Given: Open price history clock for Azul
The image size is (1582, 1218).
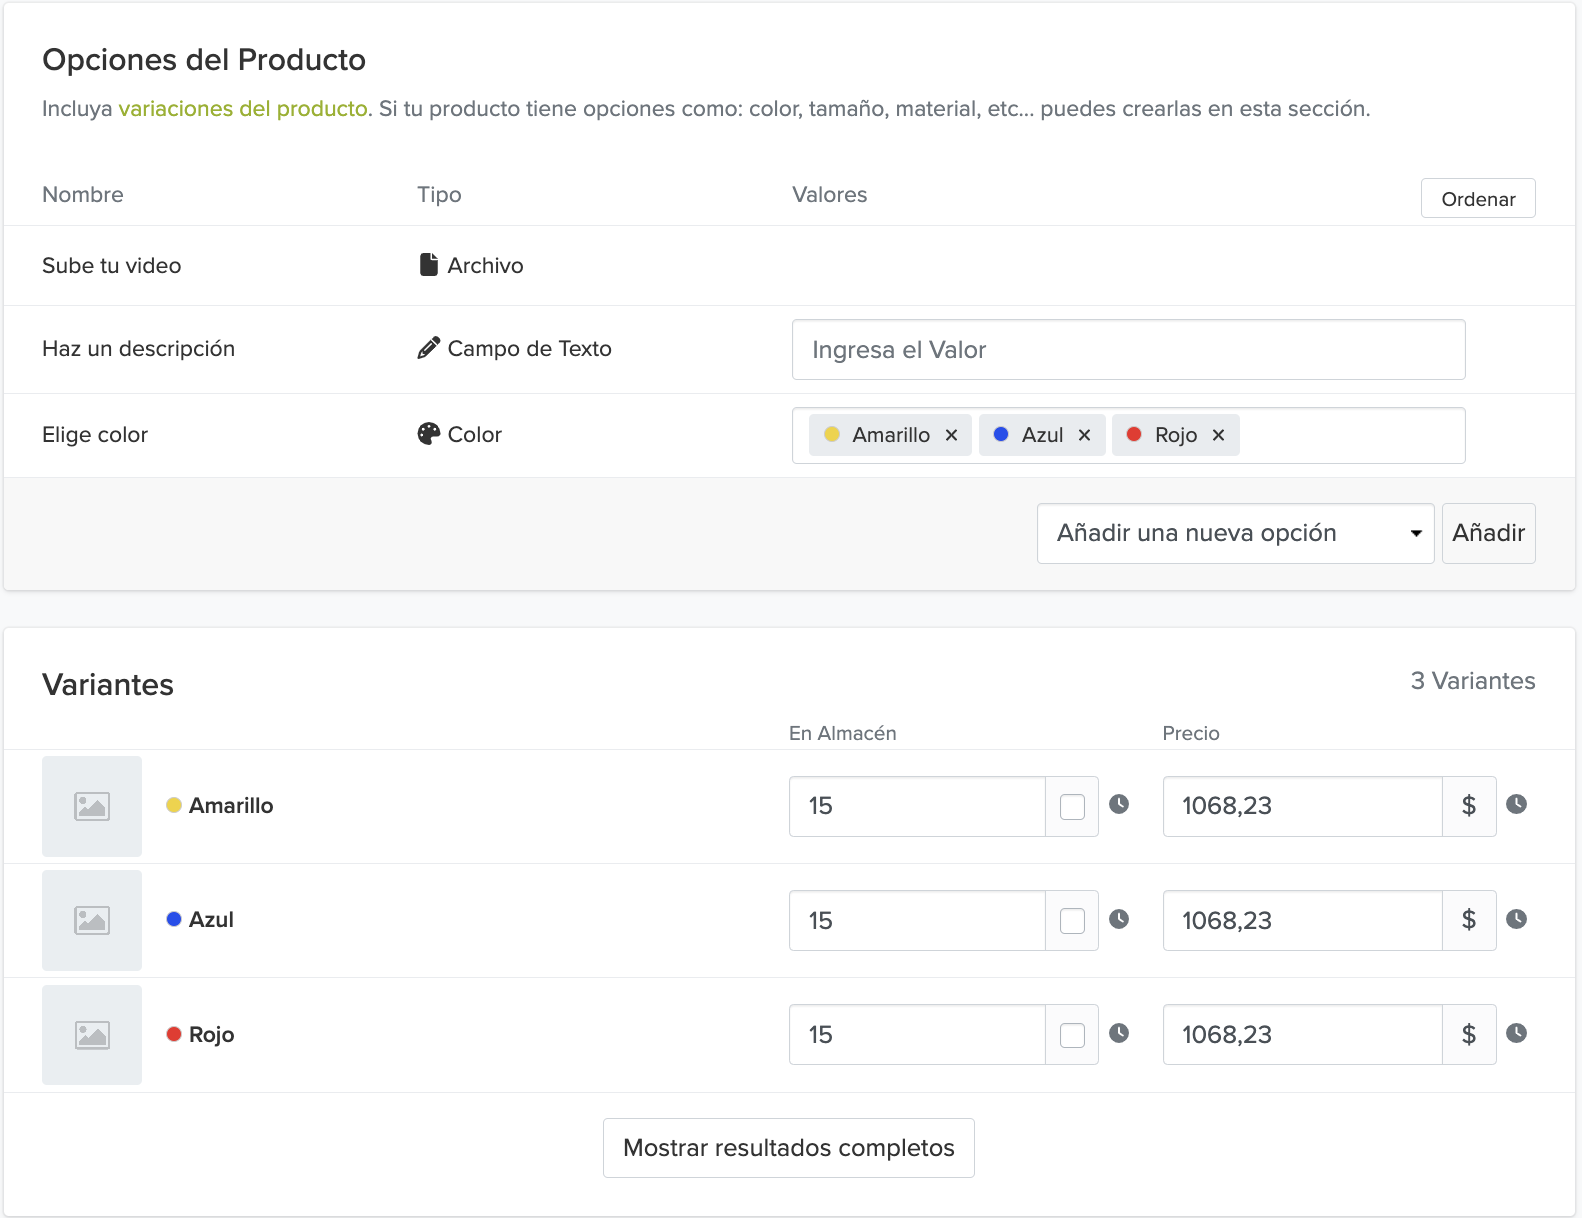Looking at the screenshot, I should (1516, 919).
